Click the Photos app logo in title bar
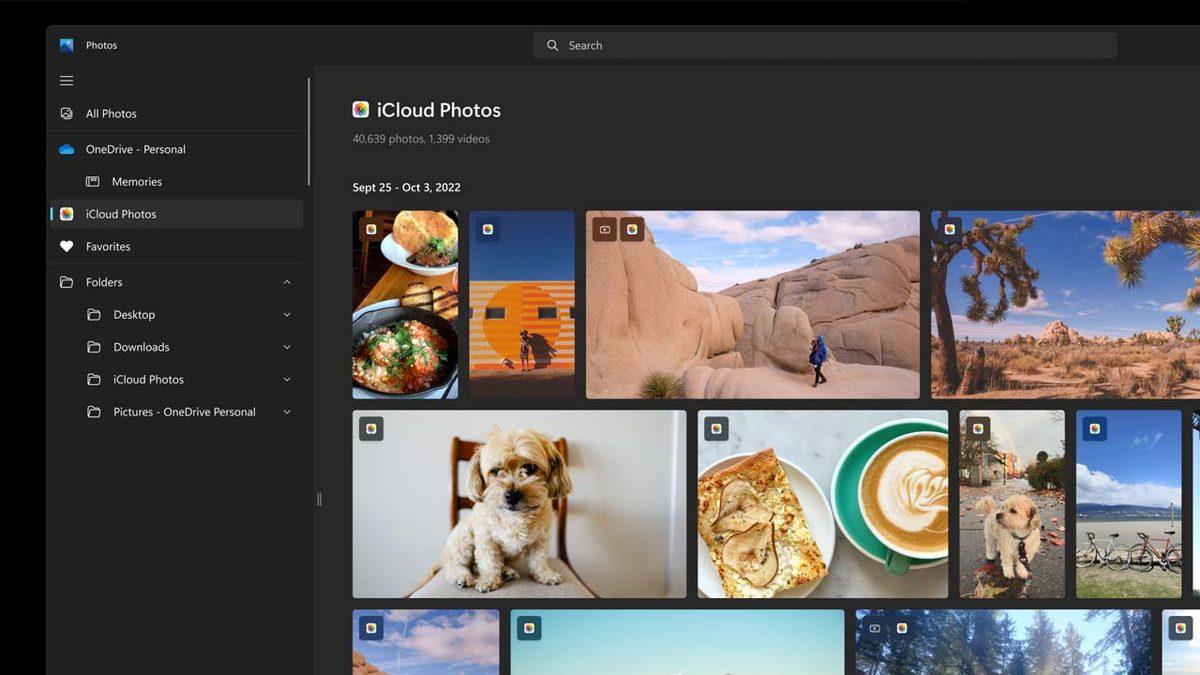Screen dimensions: 1200x675 (x=67, y=45)
